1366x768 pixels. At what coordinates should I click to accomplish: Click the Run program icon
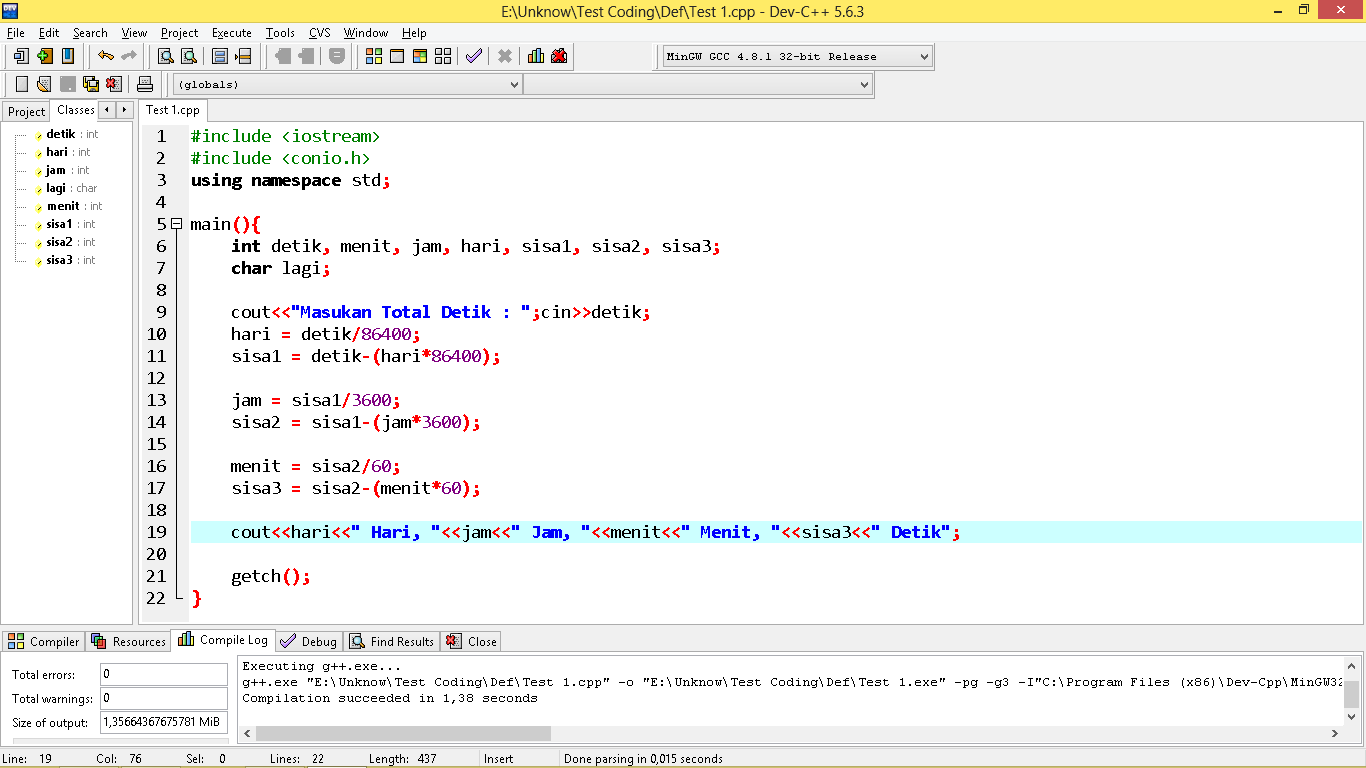click(397, 56)
